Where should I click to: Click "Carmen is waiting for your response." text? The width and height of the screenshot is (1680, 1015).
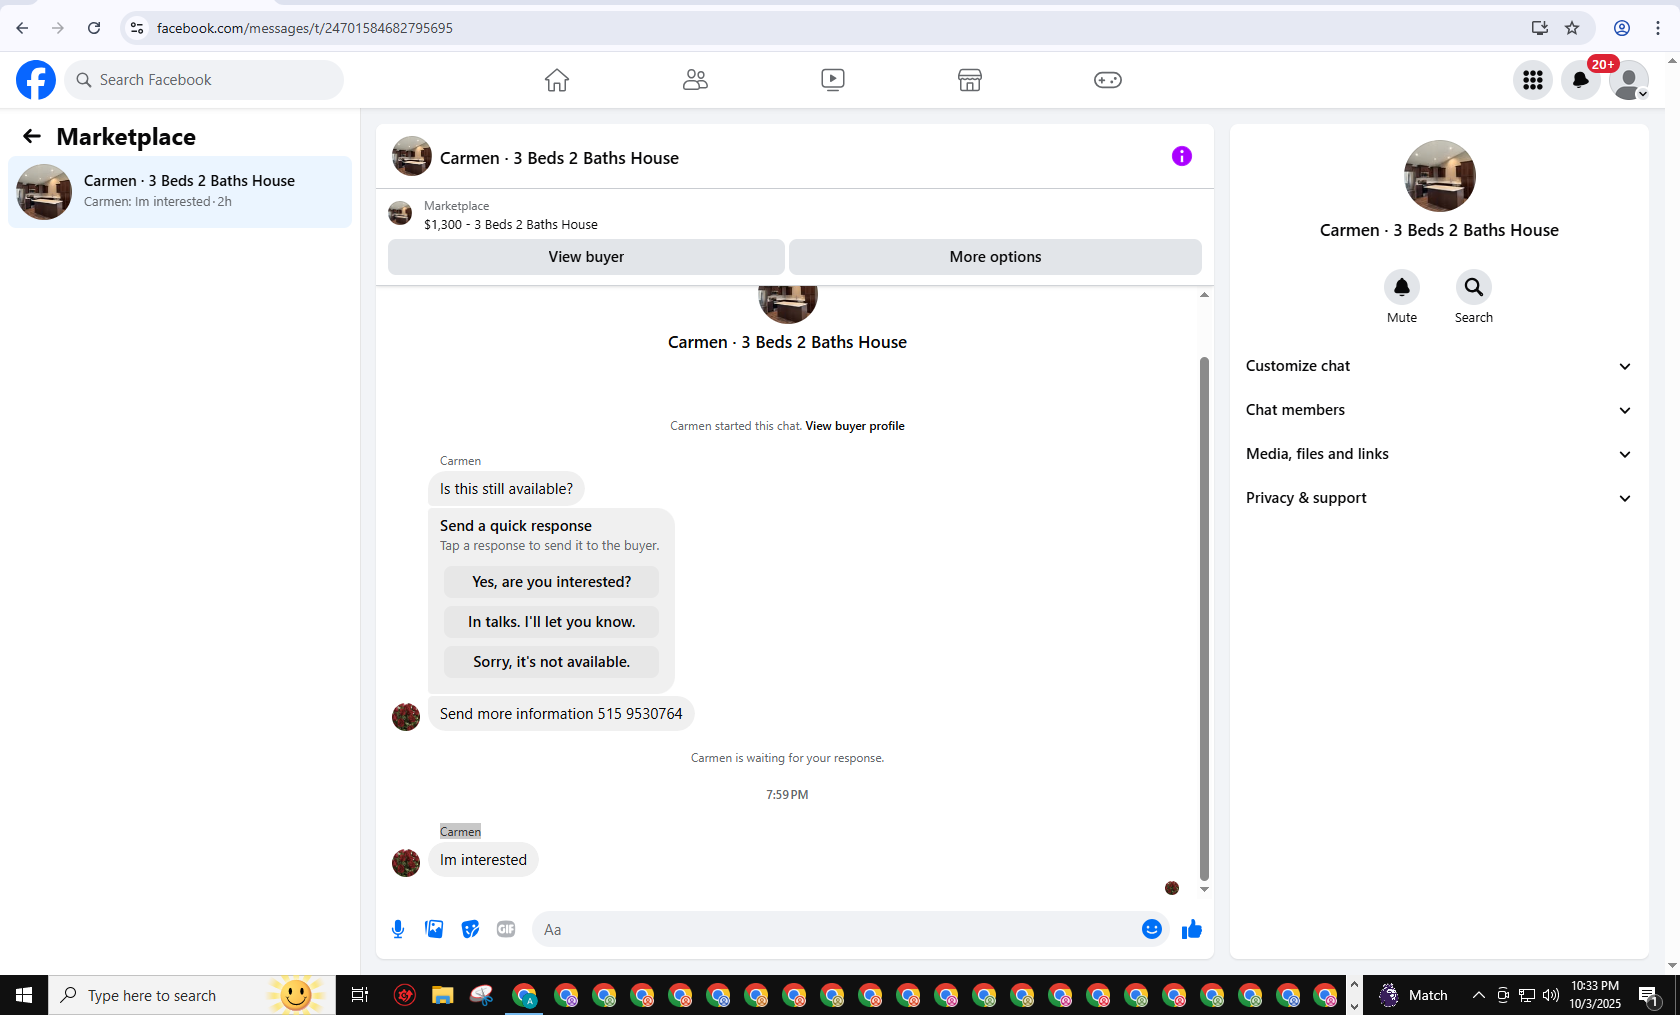tap(787, 758)
